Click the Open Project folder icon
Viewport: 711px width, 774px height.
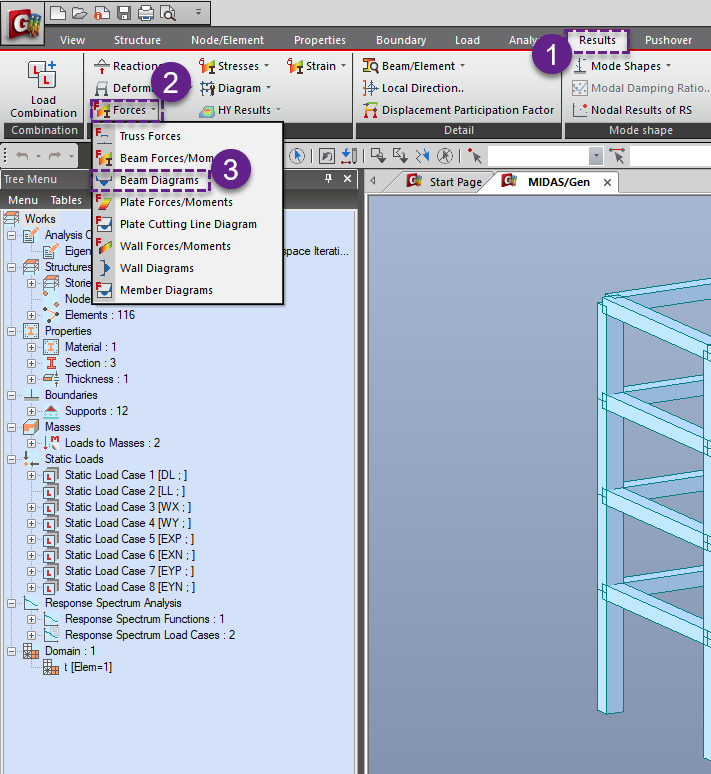click(x=79, y=13)
